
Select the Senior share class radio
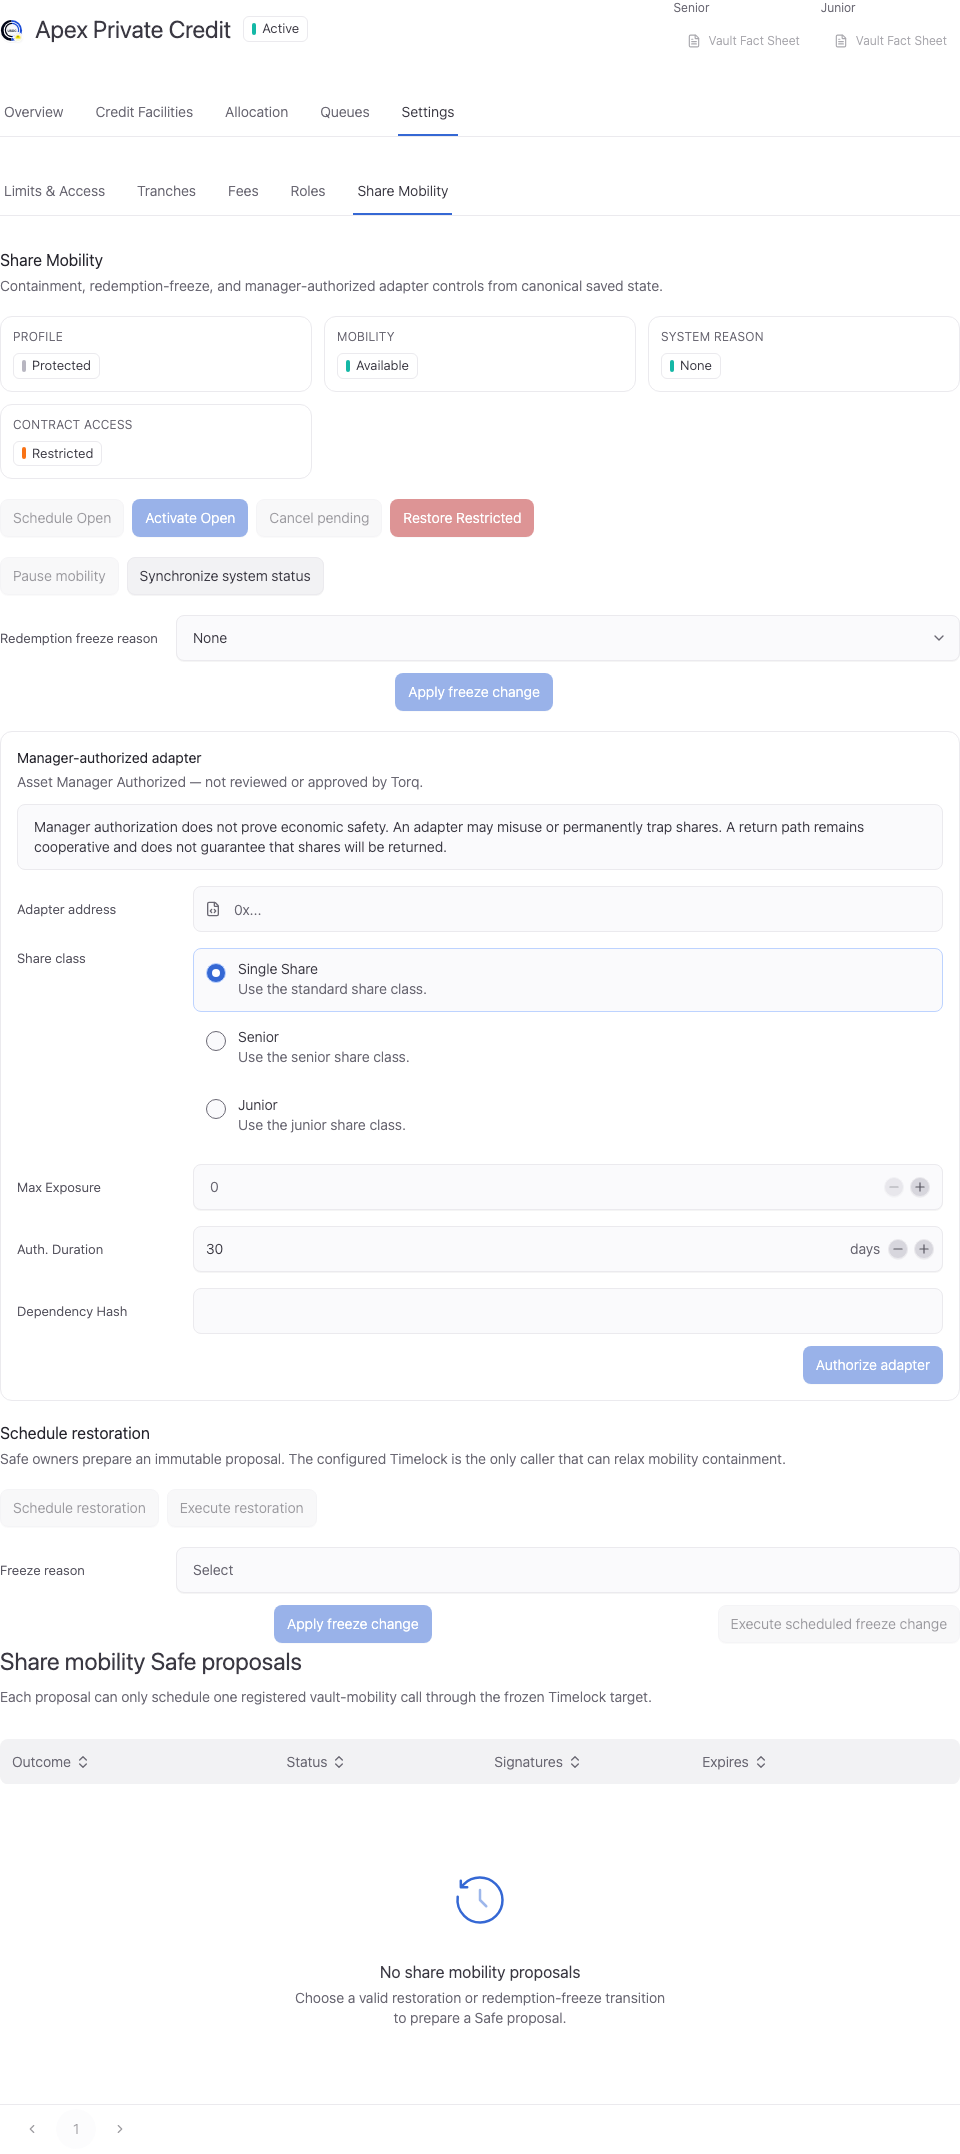[216, 1041]
